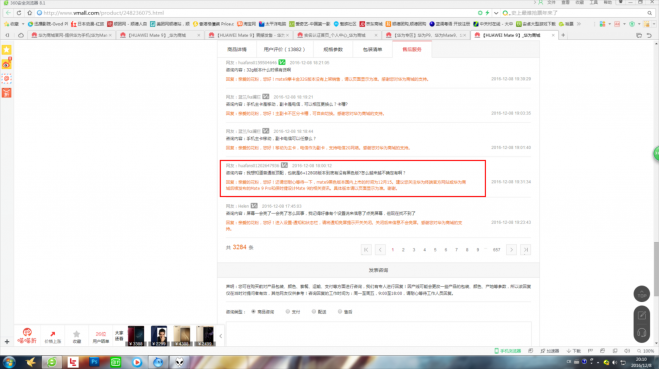Click the yellow star sidebar icon
Viewport: 659px width, 369px height.
[7, 50]
